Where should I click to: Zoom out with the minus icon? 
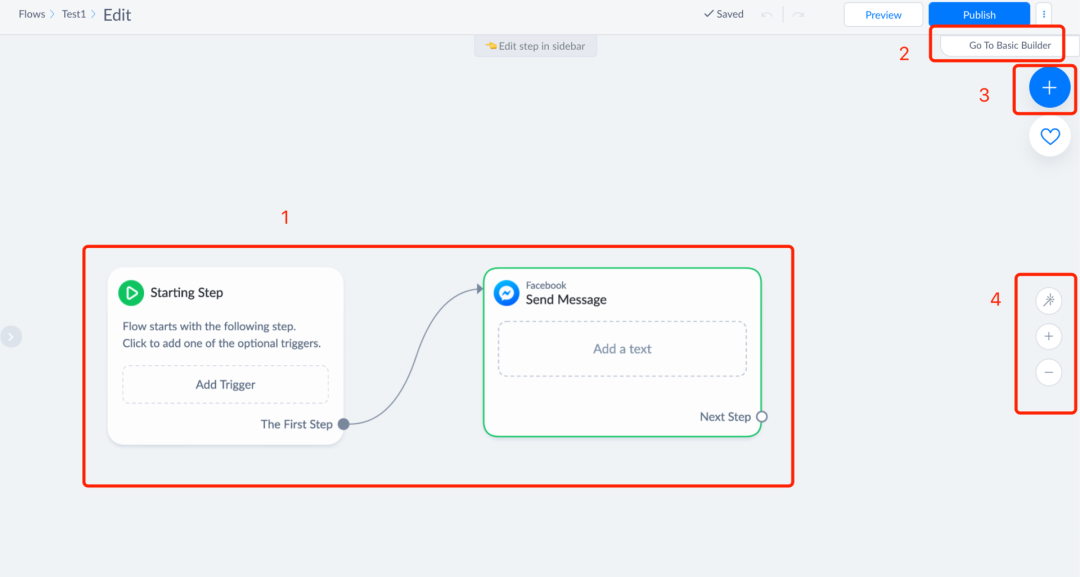[x=1048, y=373]
